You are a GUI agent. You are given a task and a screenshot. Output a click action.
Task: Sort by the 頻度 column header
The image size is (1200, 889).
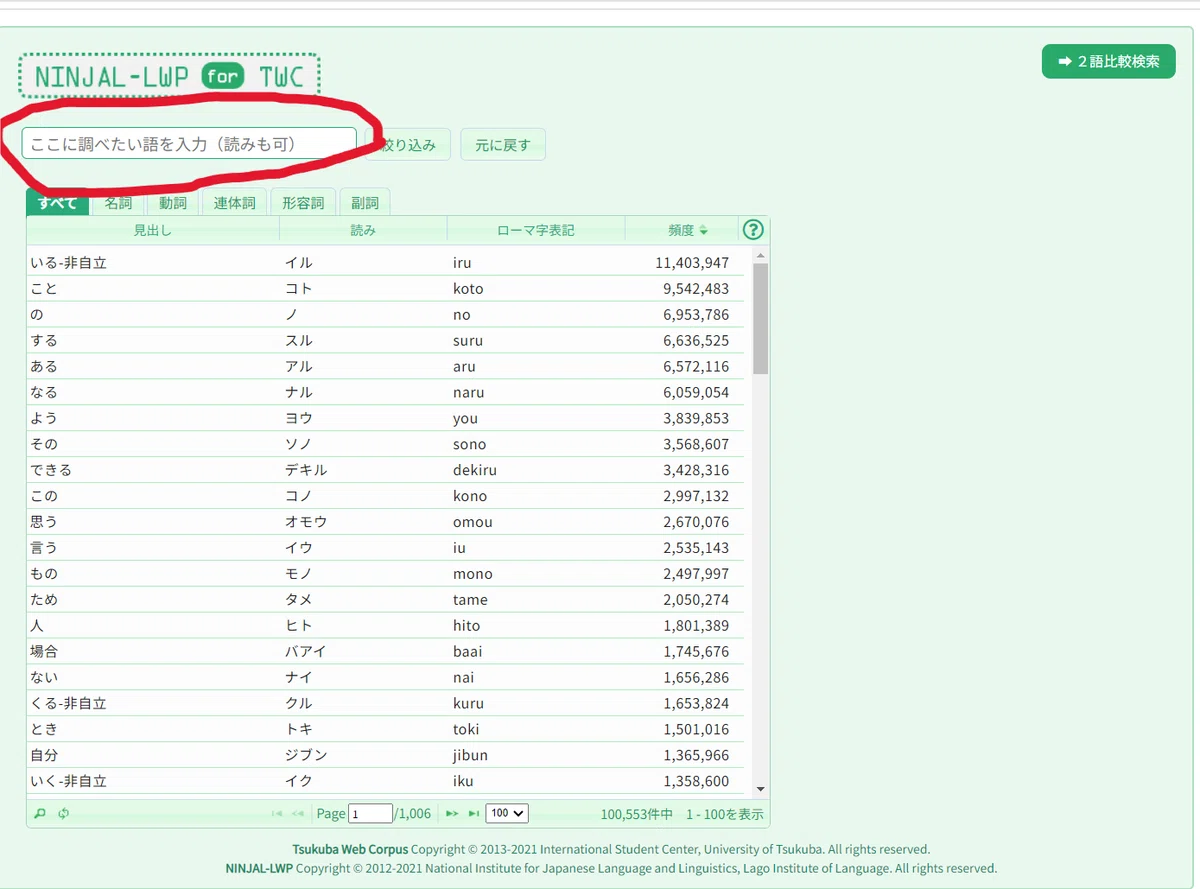(682, 230)
